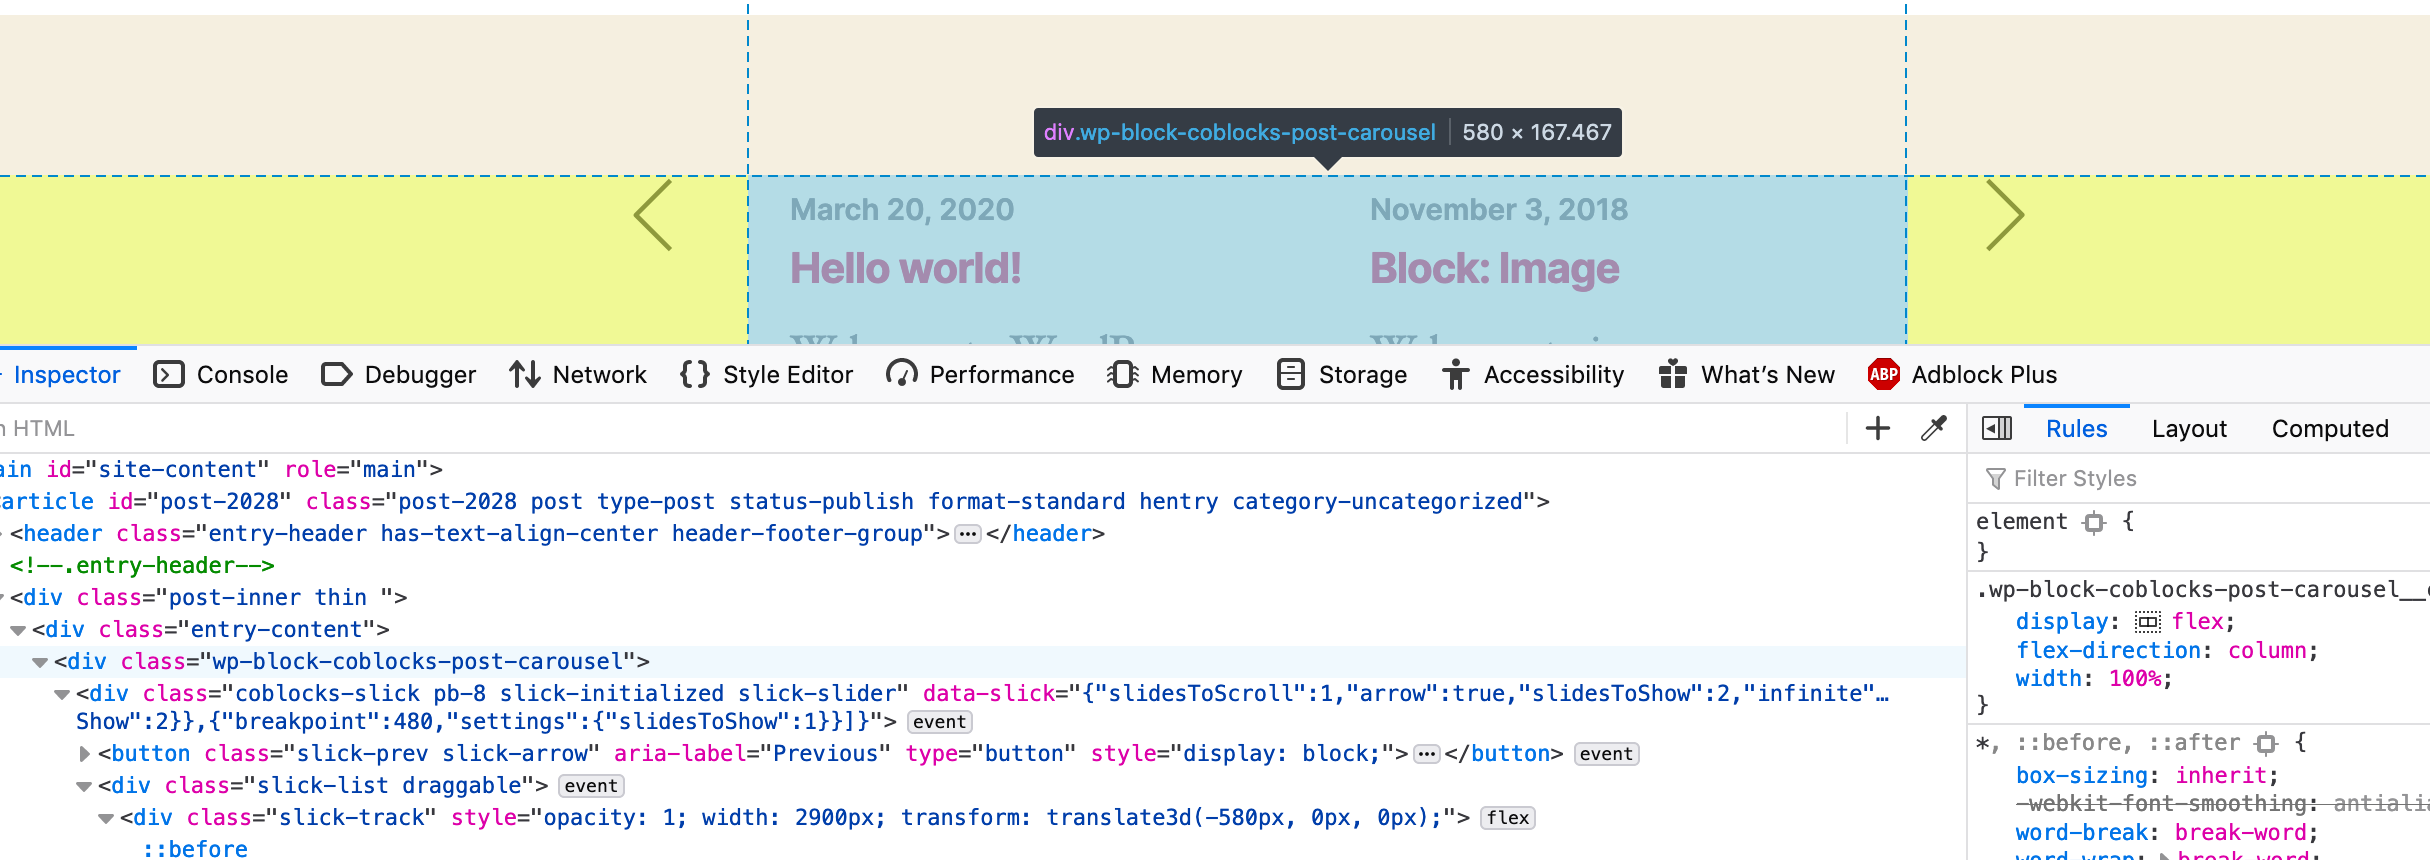Edit the word-break break-word value
This screenshot has height=860, width=2430.
[2241, 833]
